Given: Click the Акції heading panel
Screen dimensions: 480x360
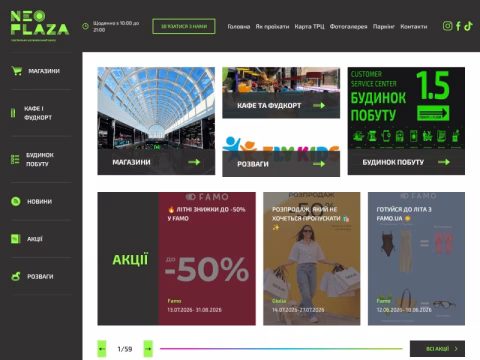Looking at the screenshot, I should [128, 259].
